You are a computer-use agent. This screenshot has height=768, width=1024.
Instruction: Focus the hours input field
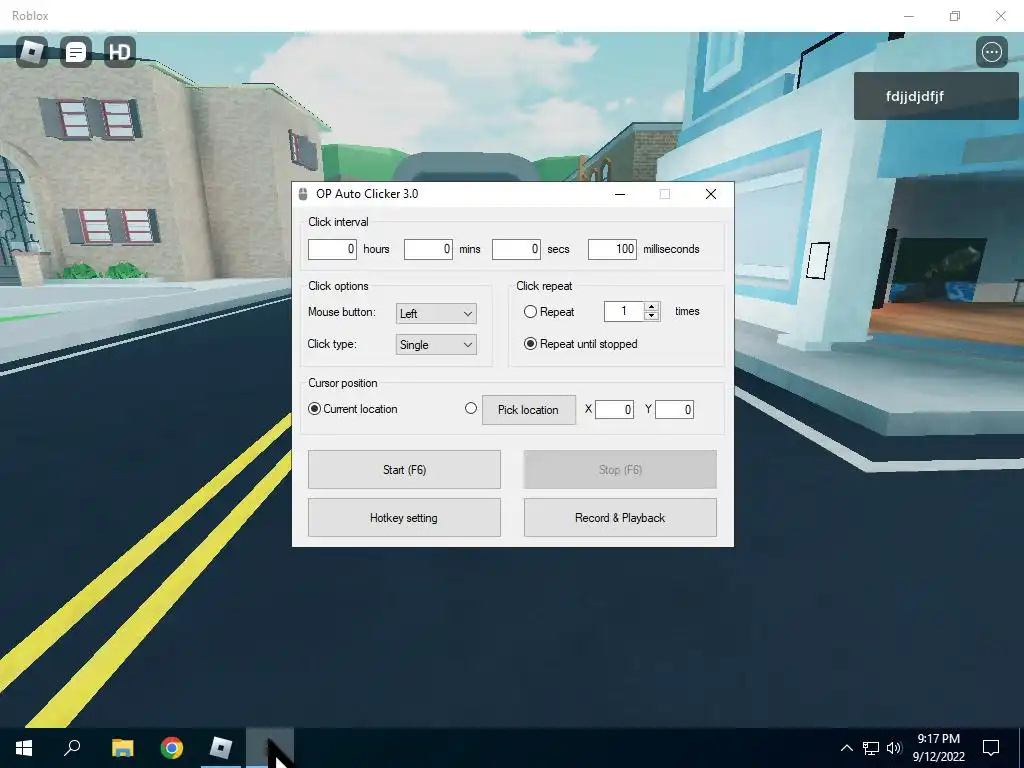coord(332,249)
